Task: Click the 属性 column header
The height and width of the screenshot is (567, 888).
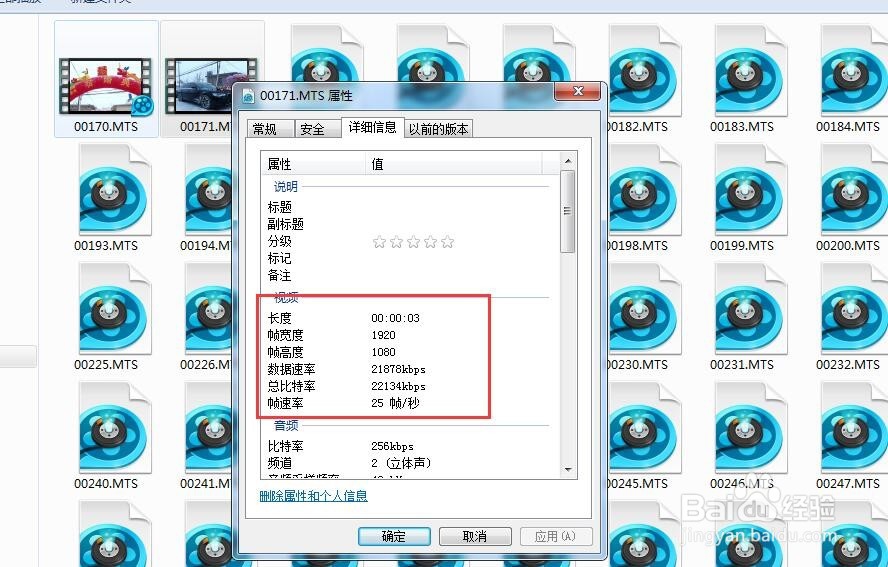Action: click(x=313, y=164)
